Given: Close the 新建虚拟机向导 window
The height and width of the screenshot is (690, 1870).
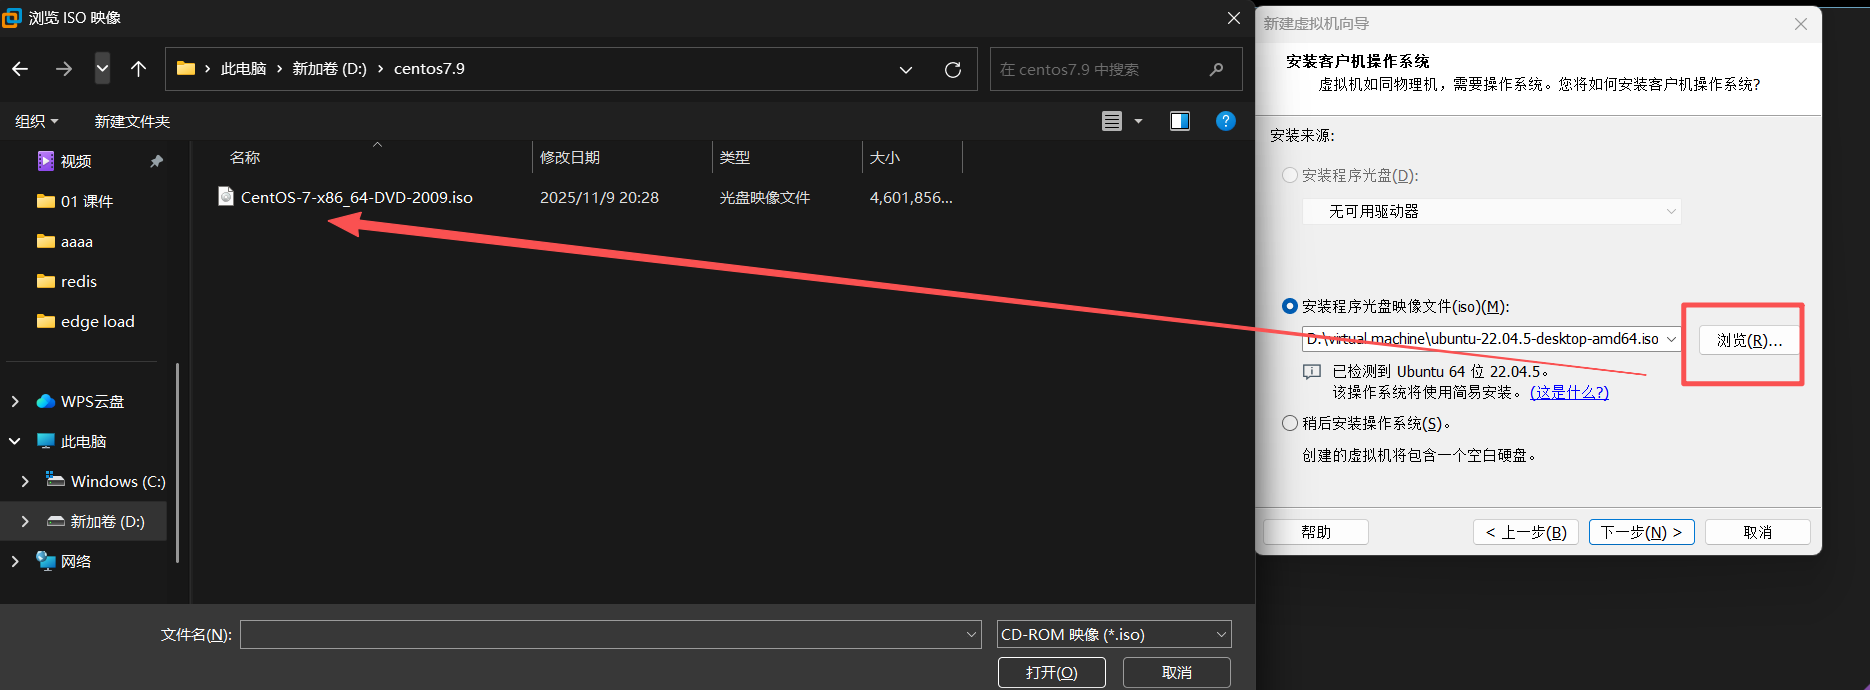Looking at the screenshot, I should (1801, 24).
